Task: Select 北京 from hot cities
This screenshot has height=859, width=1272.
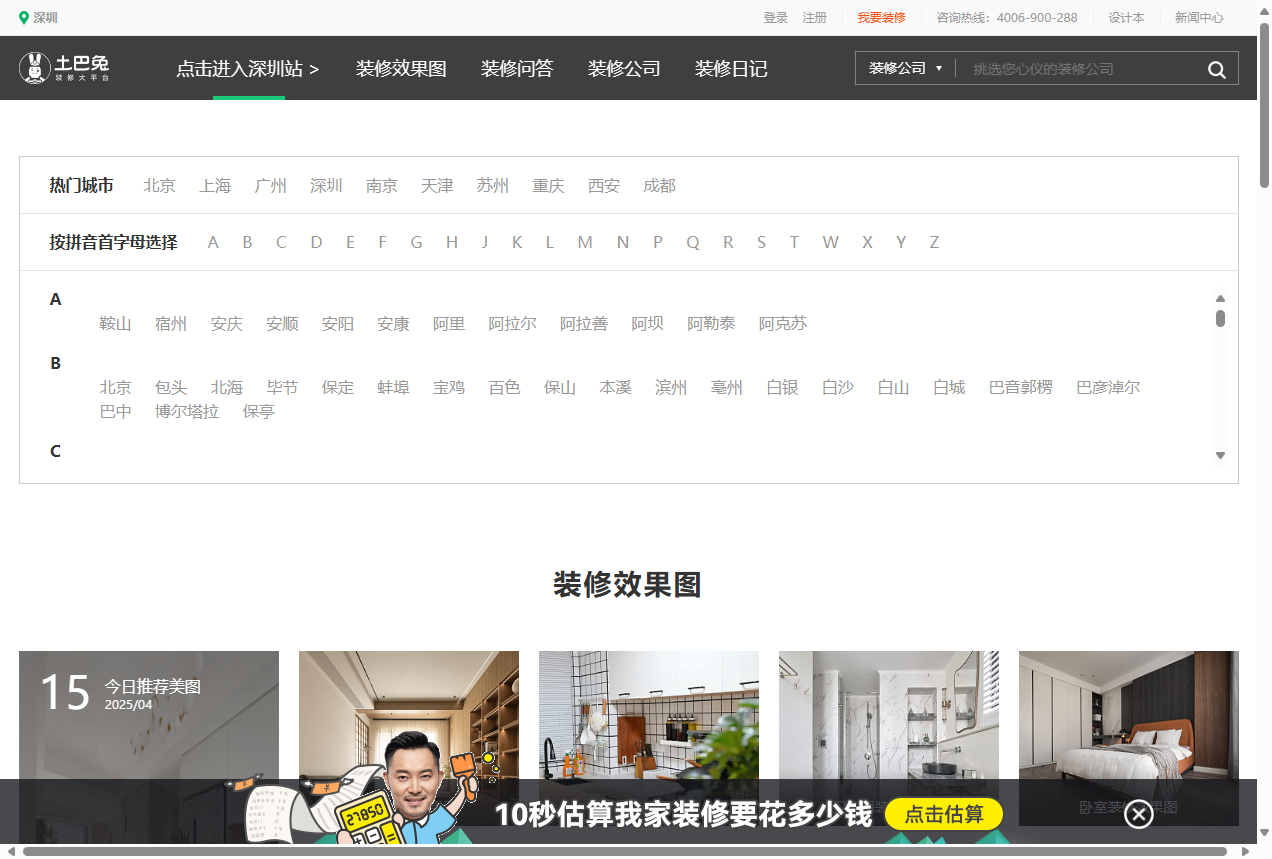Action: tap(160, 185)
